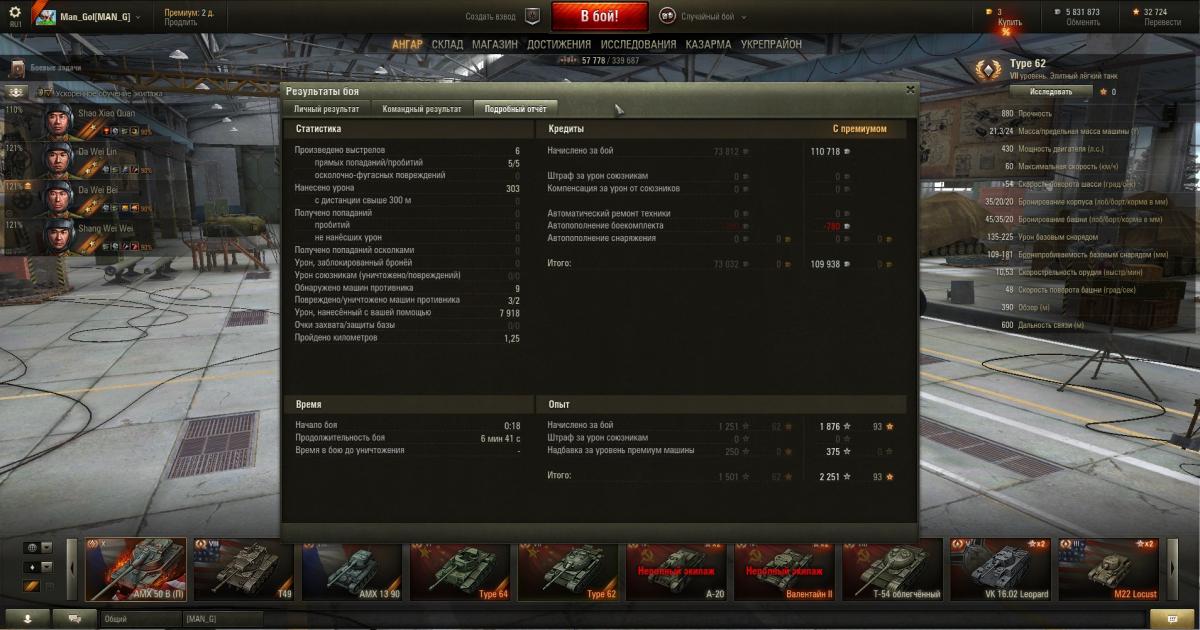The width and height of the screenshot is (1200, 630).
Task: Open the УКРЕПРАЙОН menu tab
Action: (771, 45)
